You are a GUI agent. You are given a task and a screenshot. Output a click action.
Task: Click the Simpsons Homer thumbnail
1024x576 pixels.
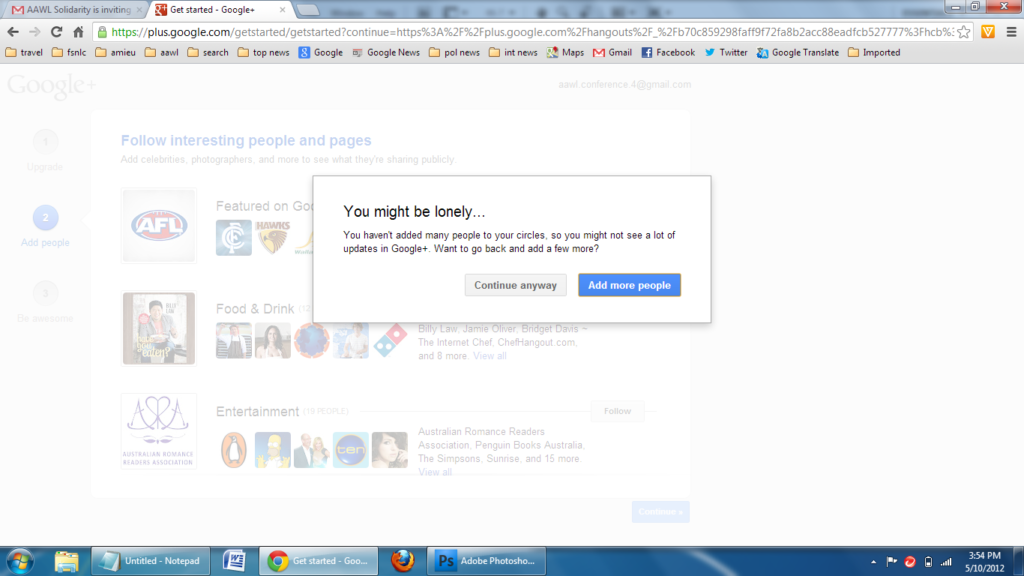pos(273,450)
